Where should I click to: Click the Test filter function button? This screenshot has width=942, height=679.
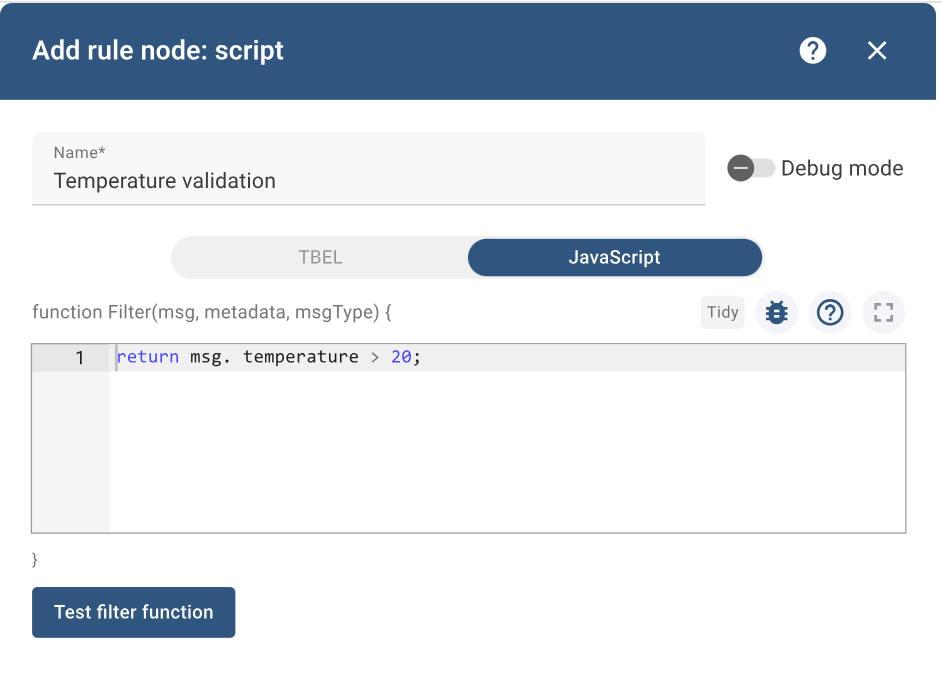(x=134, y=612)
